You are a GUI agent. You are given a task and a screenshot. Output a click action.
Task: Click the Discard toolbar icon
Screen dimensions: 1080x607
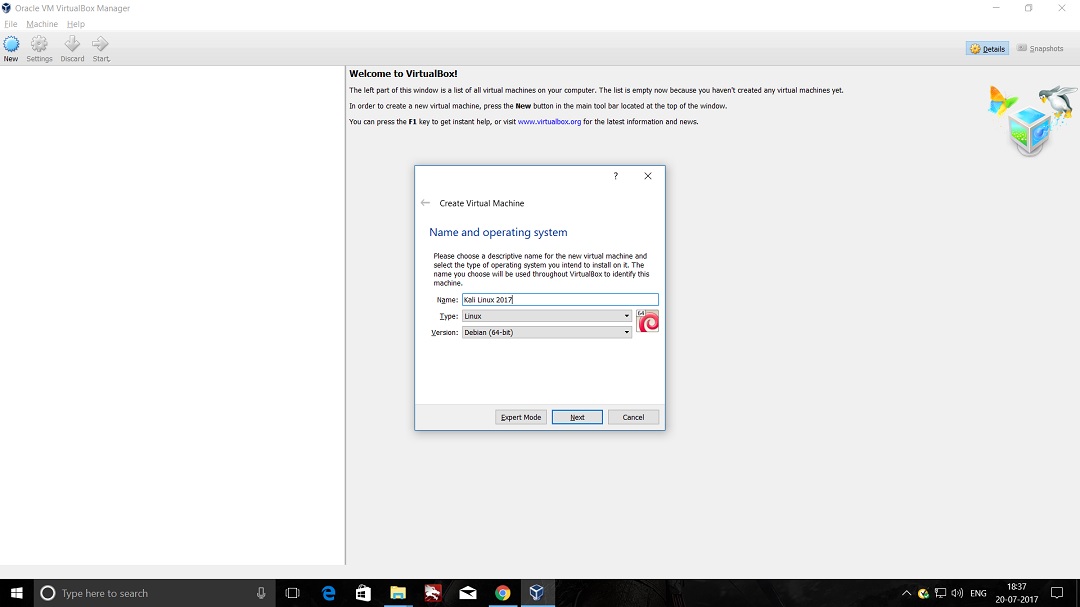coord(72,48)
